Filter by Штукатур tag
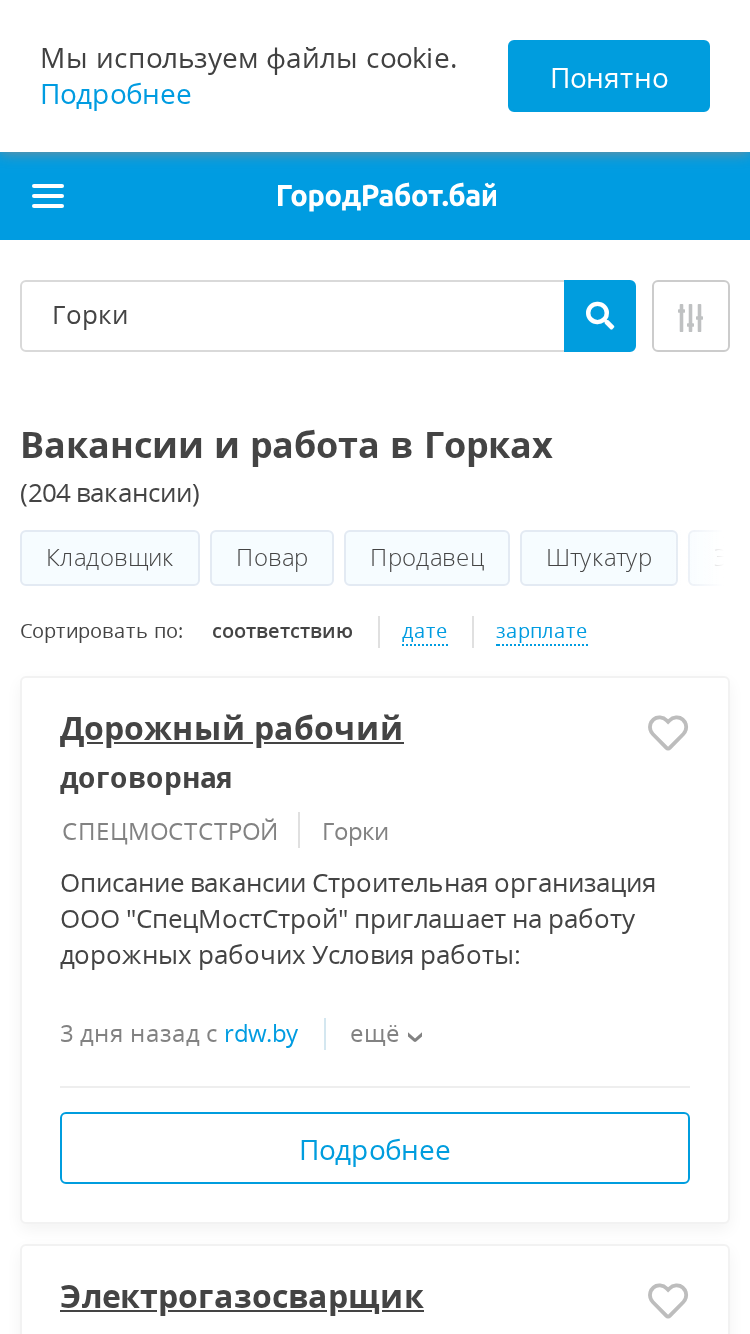 (x=599, y=557)
